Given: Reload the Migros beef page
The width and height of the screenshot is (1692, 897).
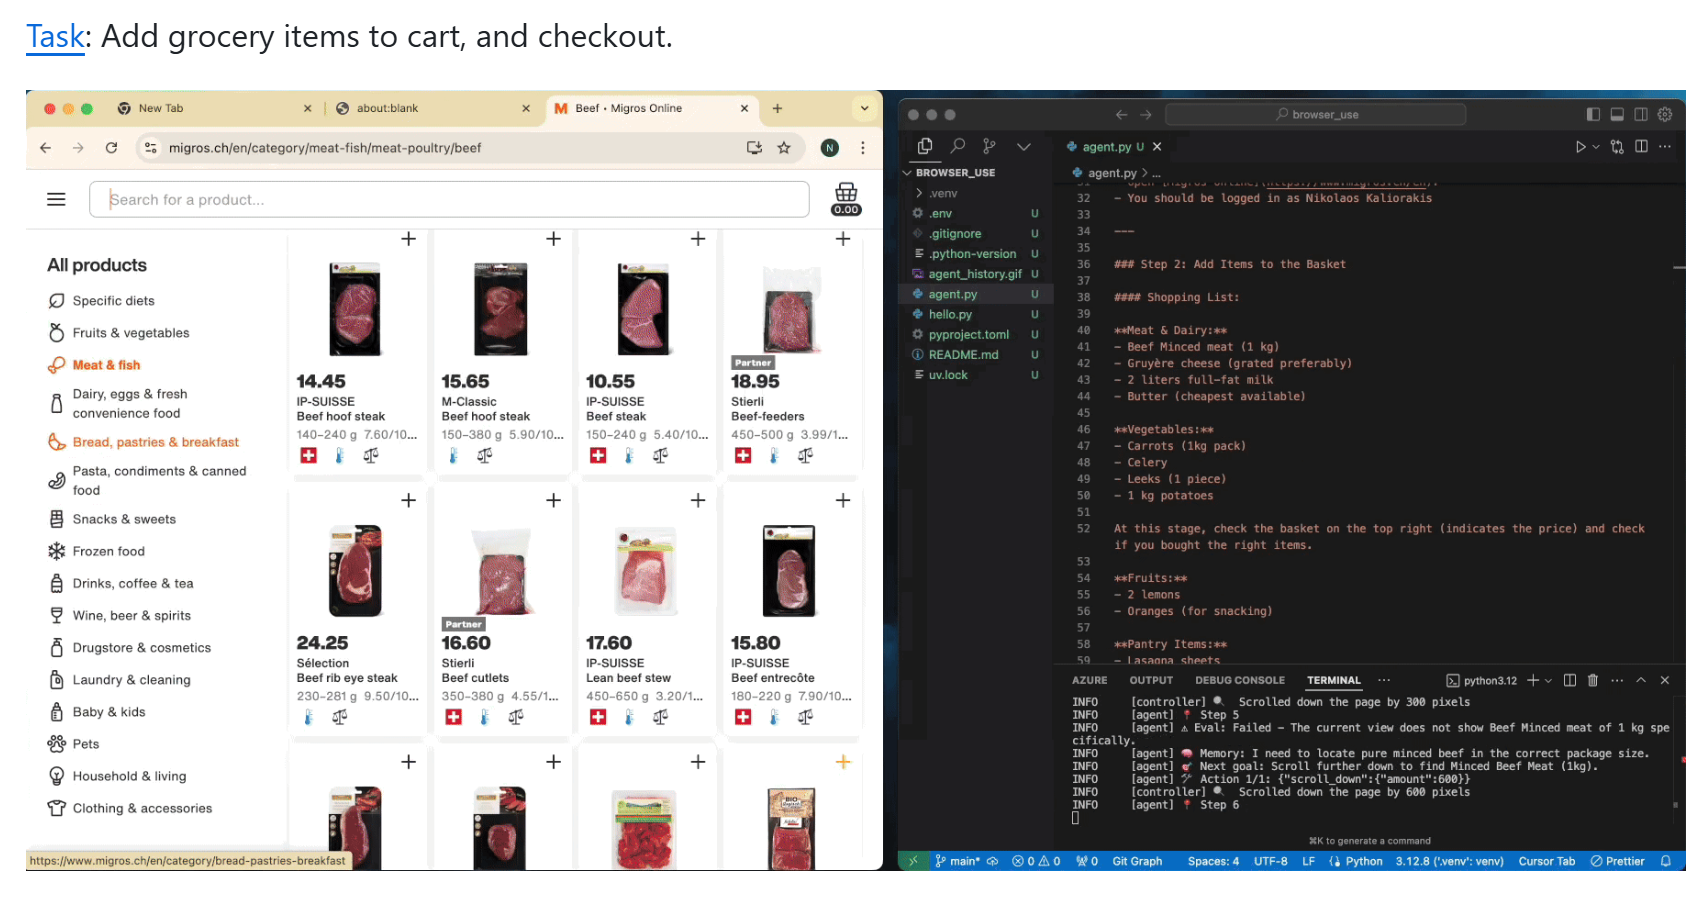Looking at the screenshot, I should click(112, 148).
